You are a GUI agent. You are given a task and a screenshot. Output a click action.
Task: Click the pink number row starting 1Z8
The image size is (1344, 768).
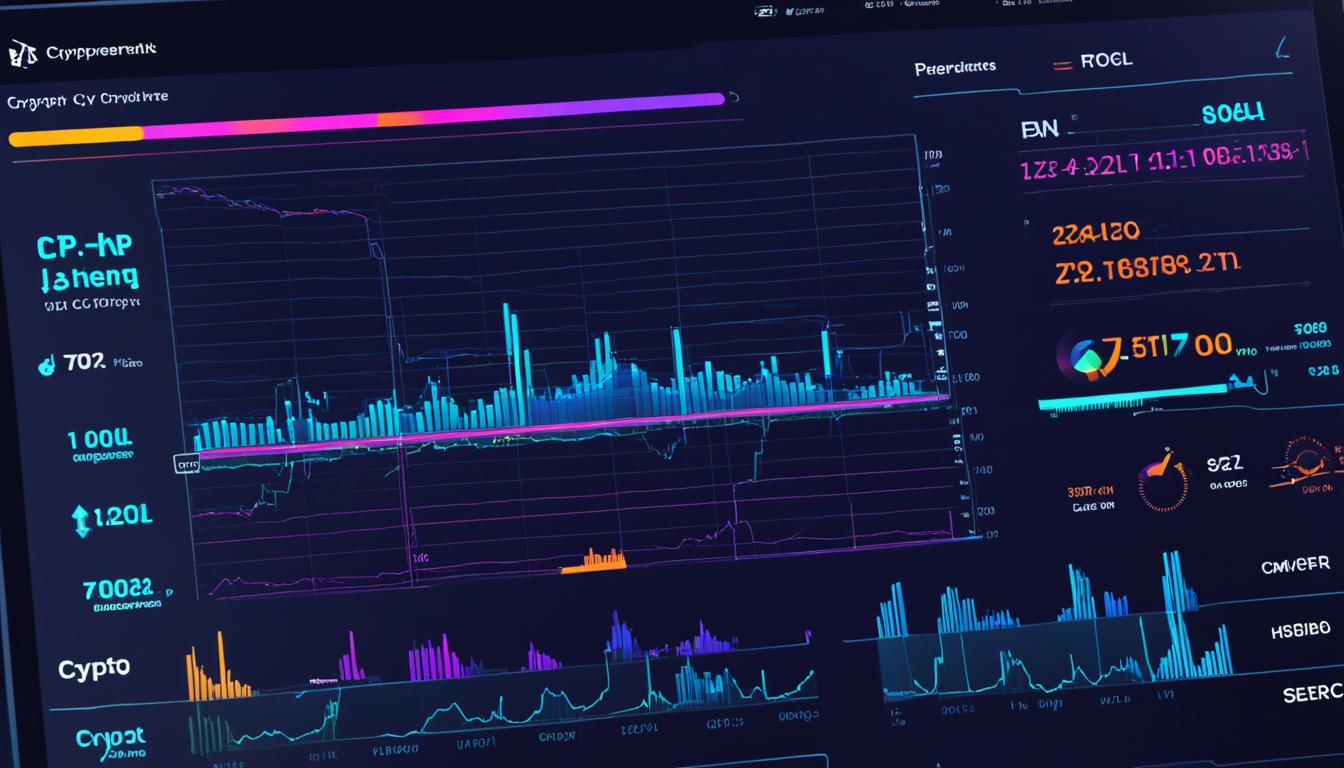(x=1163, y=163)
